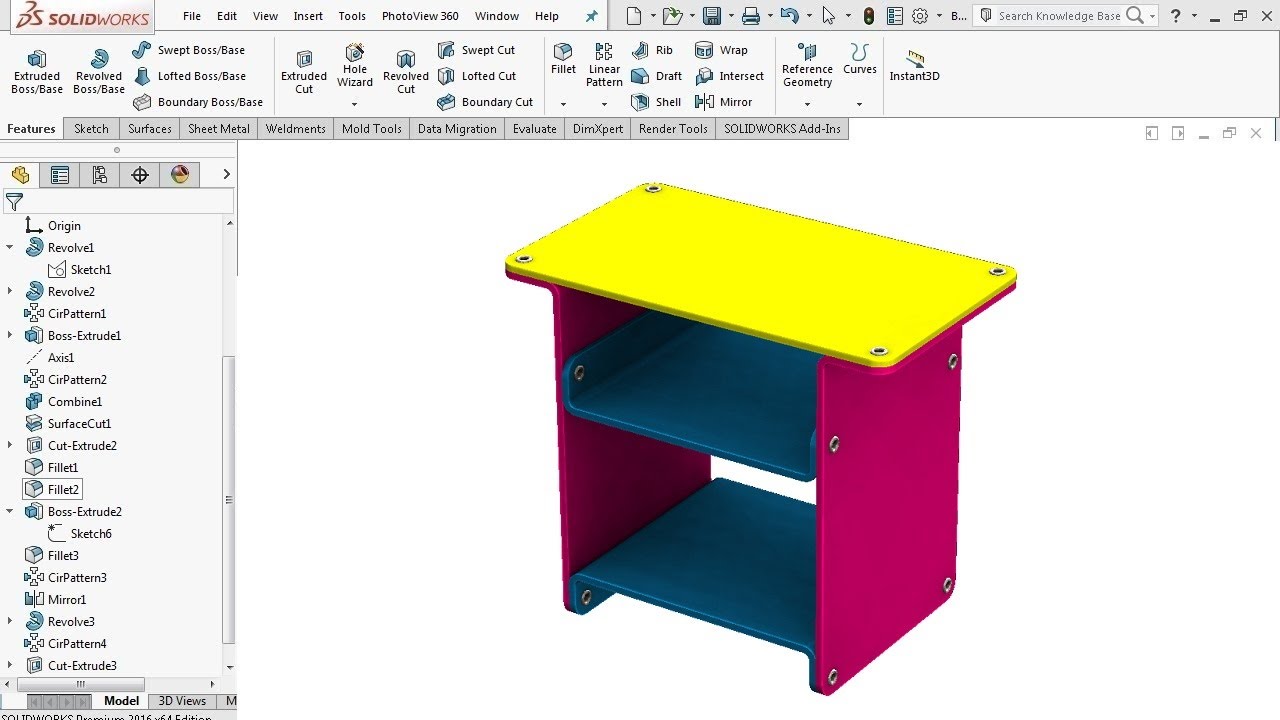This screenshot has width=1280, height=720.
Task: Open the Curves dropdown
Action: click(860, 104)
